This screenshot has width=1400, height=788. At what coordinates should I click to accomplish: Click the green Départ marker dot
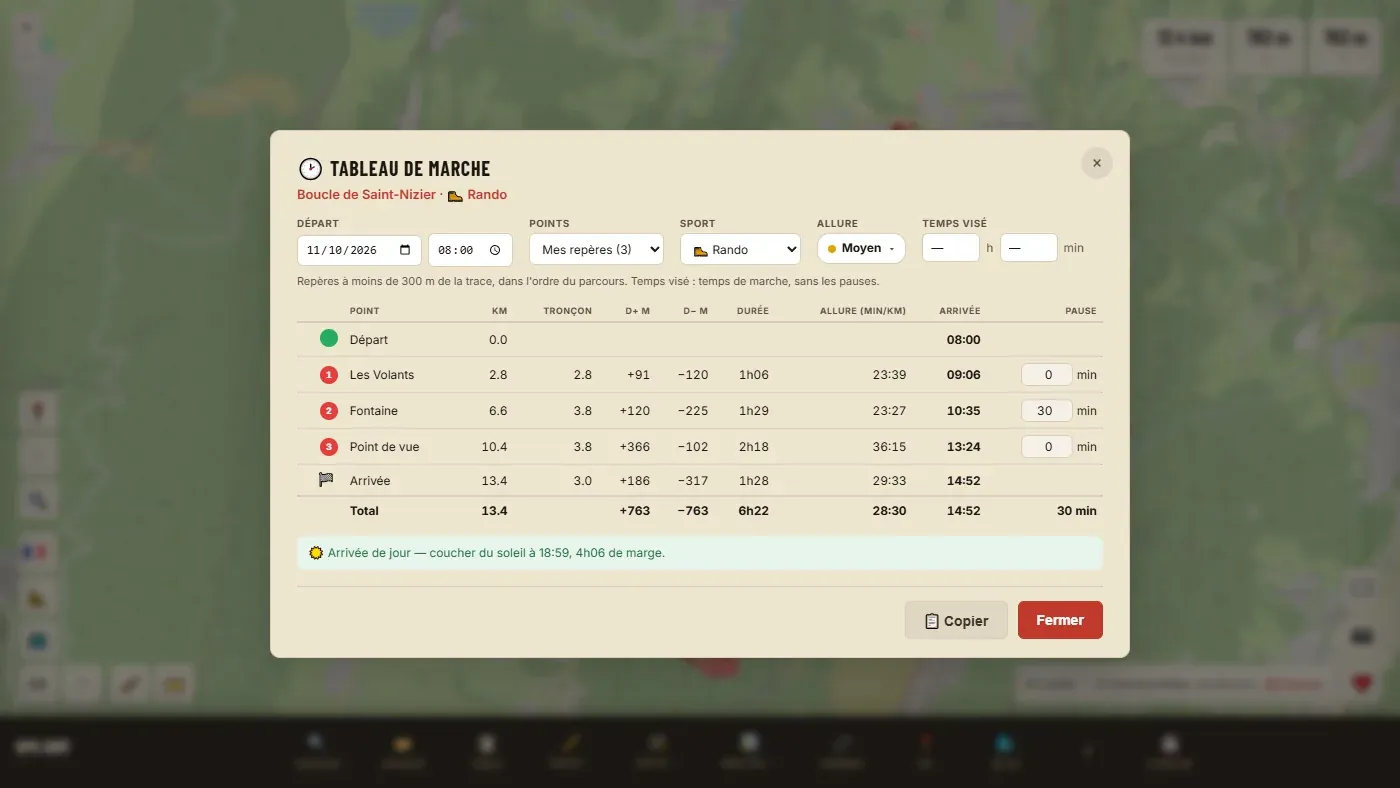pos(329,338)
